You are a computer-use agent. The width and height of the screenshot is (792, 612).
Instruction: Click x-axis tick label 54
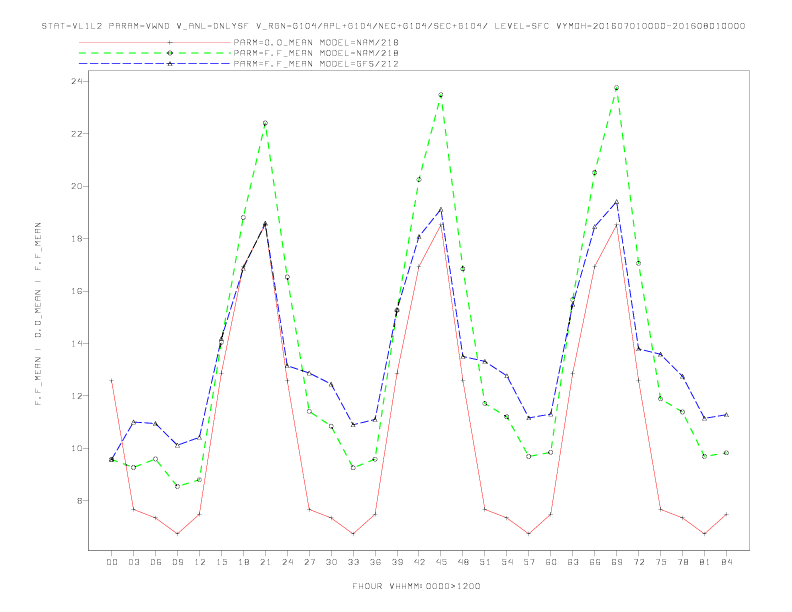[507, 562]
